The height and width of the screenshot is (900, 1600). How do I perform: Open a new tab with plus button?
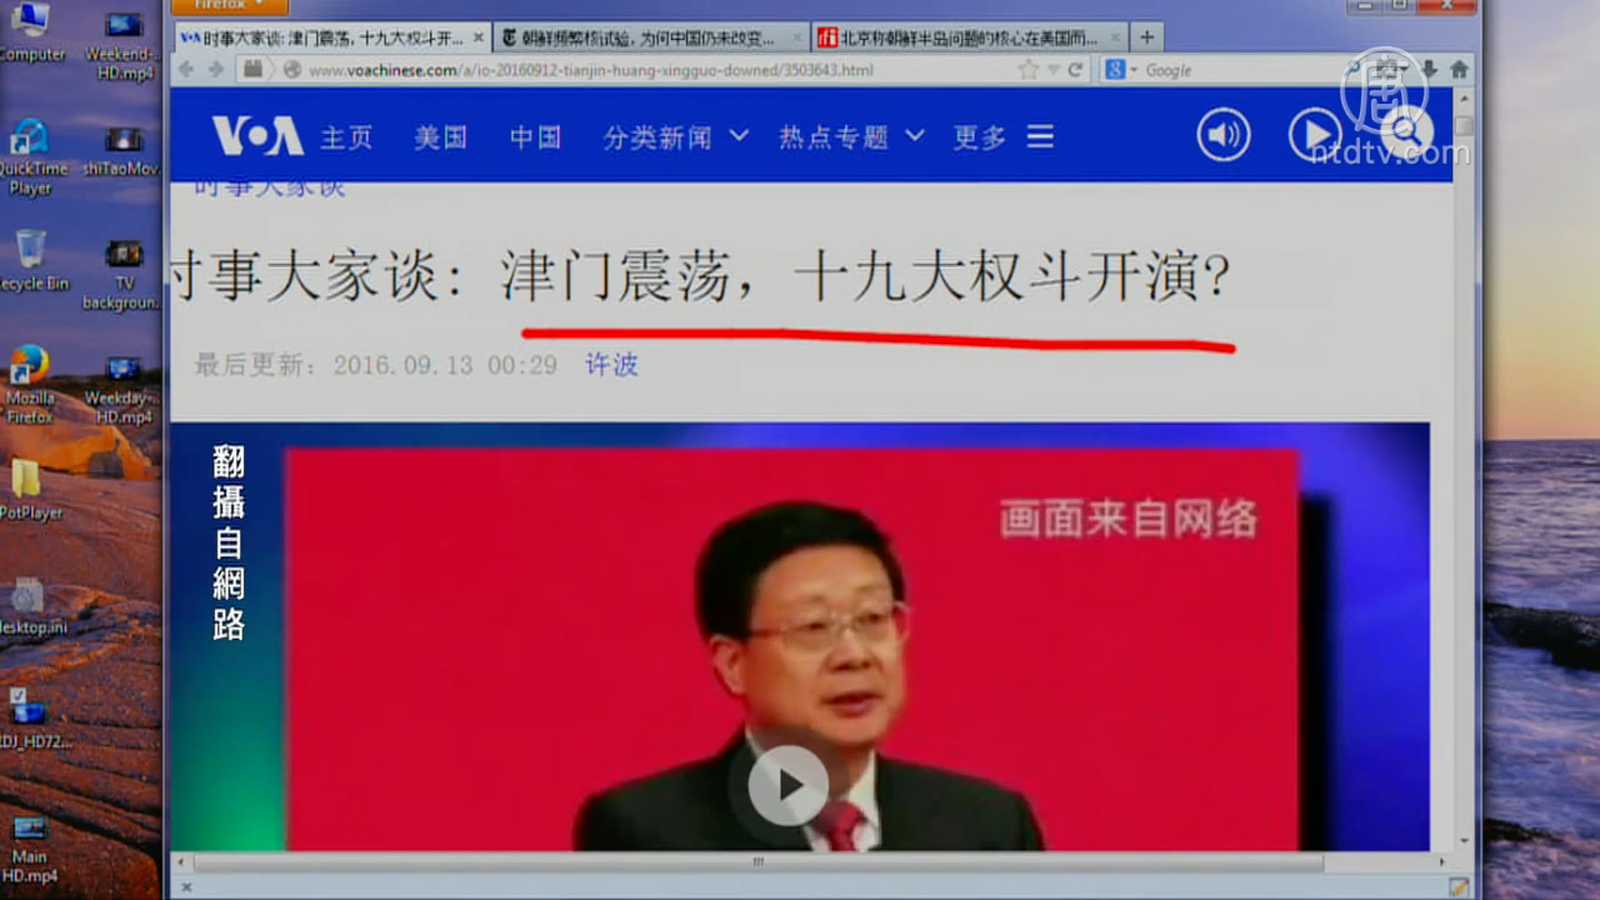[x=1147, y=38]
